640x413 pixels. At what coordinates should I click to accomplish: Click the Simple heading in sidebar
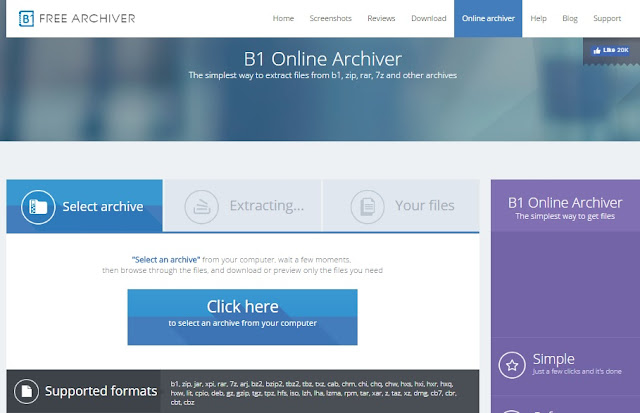[553, 359]
